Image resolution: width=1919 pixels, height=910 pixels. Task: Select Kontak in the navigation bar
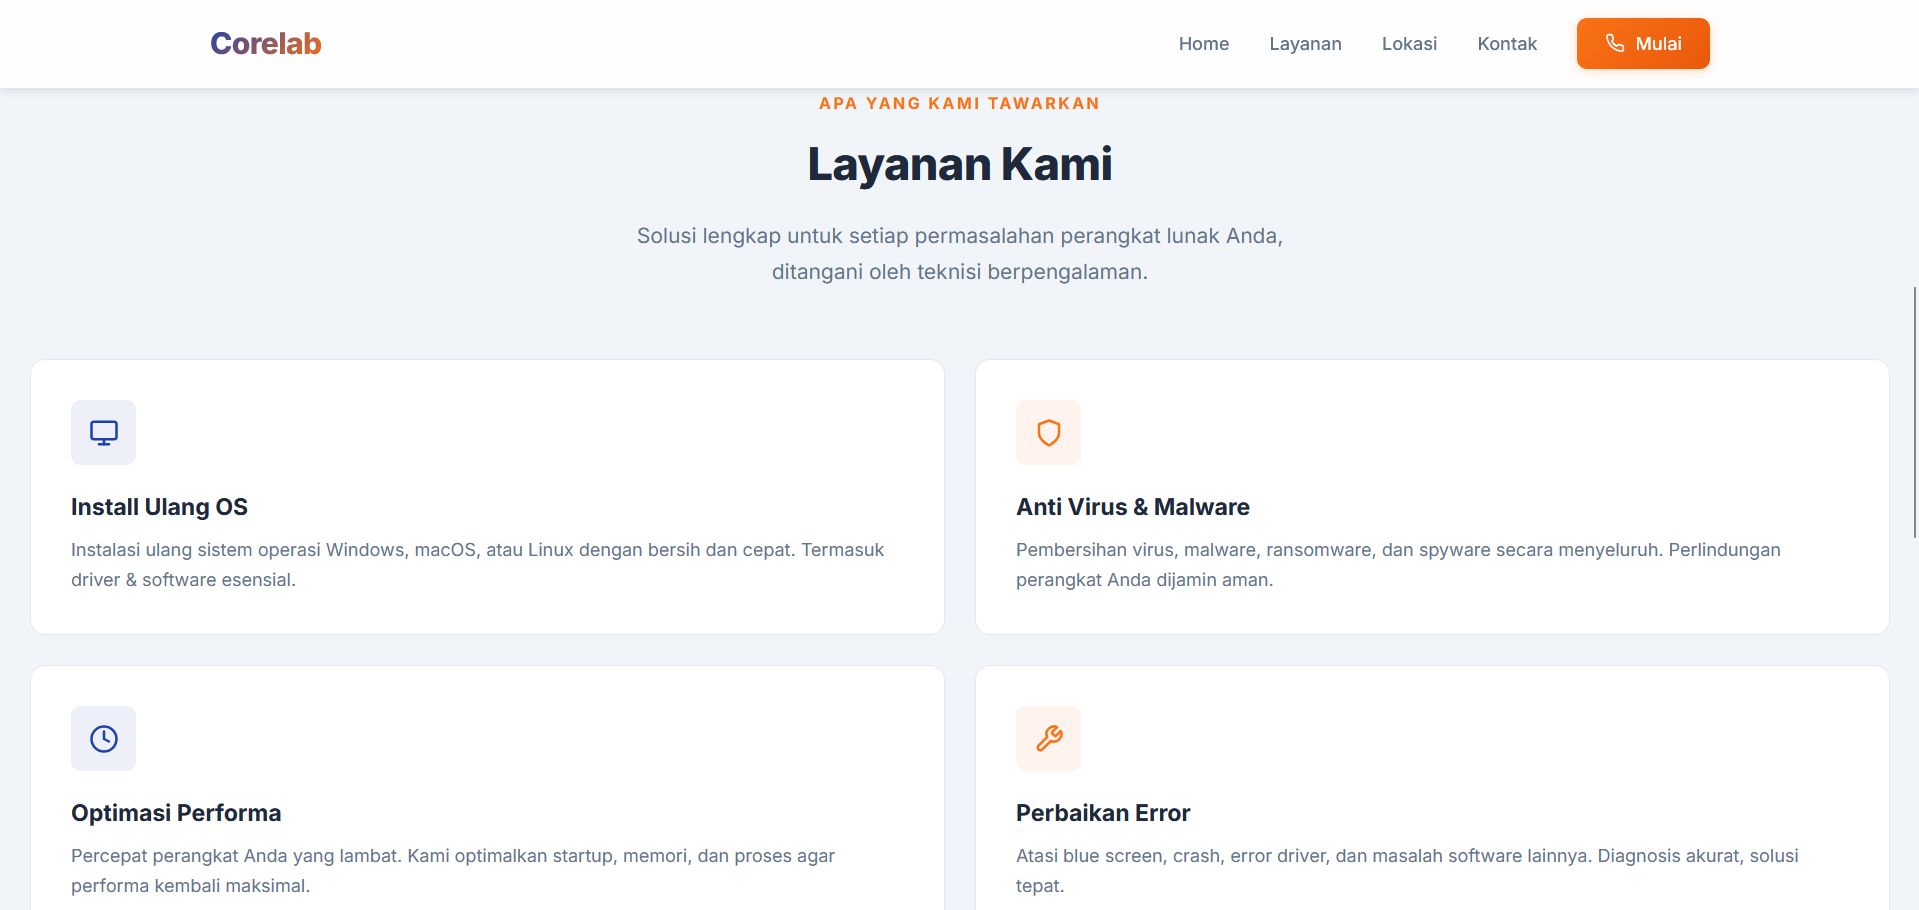(x=1507, y=44)
